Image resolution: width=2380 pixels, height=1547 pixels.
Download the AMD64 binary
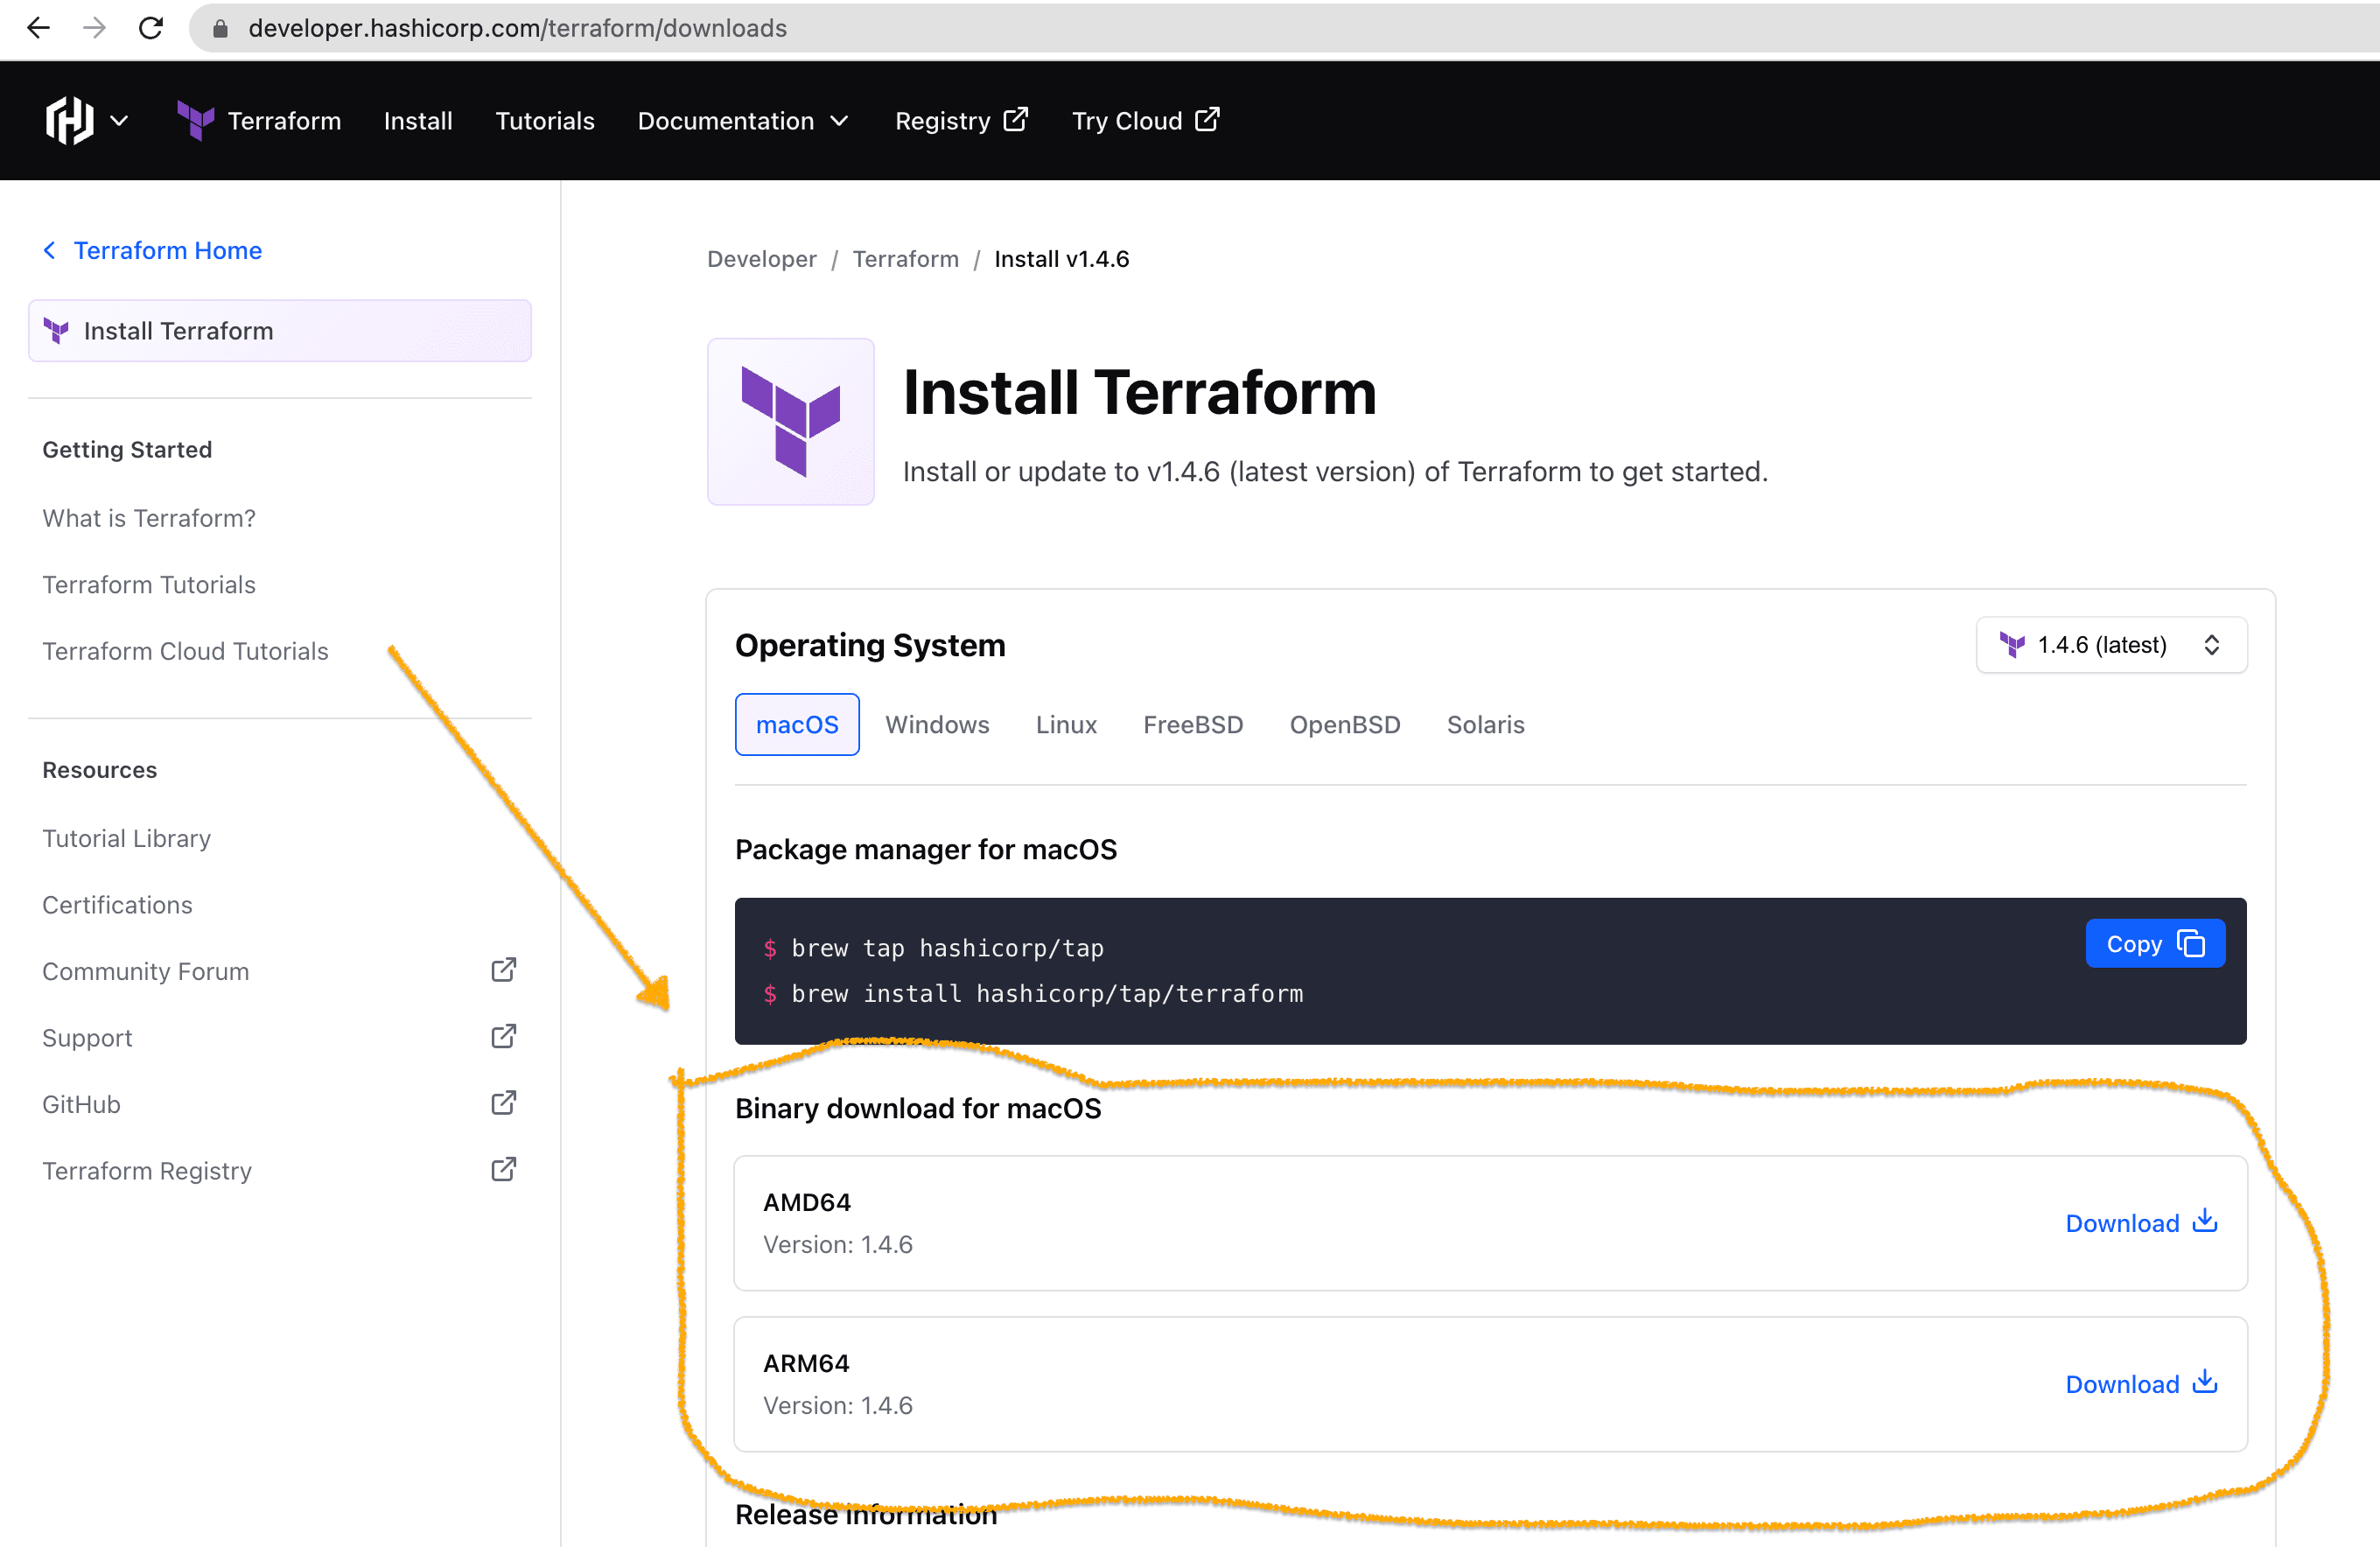pyautogui.click(x=2141, y=1223)
